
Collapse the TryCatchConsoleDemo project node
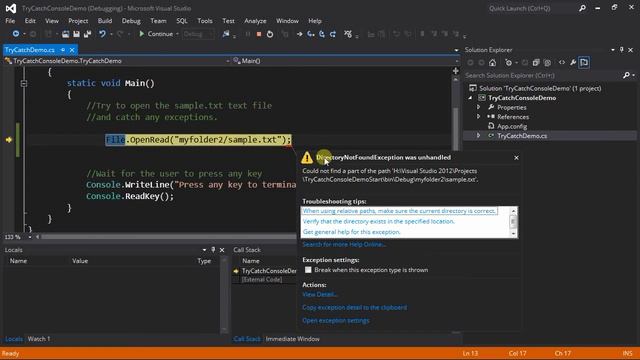470,98
